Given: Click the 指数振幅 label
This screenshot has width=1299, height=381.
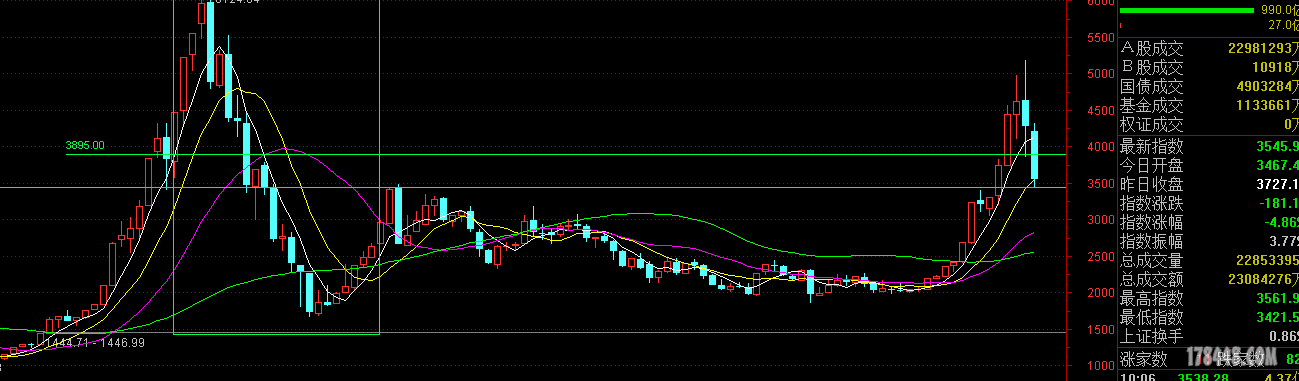Looking at the screenshot, I should tap(1151, 241).
